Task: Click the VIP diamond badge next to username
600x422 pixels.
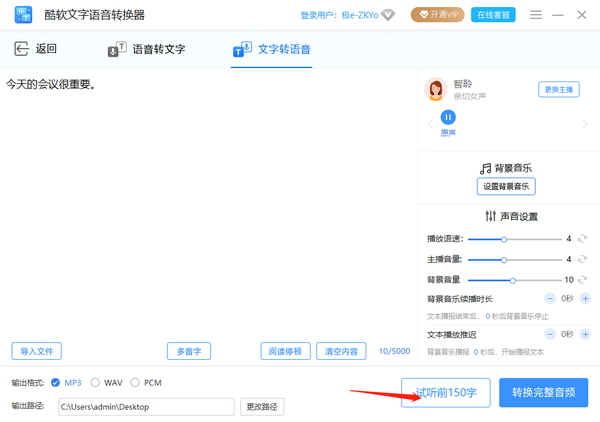Action: (x=388, y=15)
